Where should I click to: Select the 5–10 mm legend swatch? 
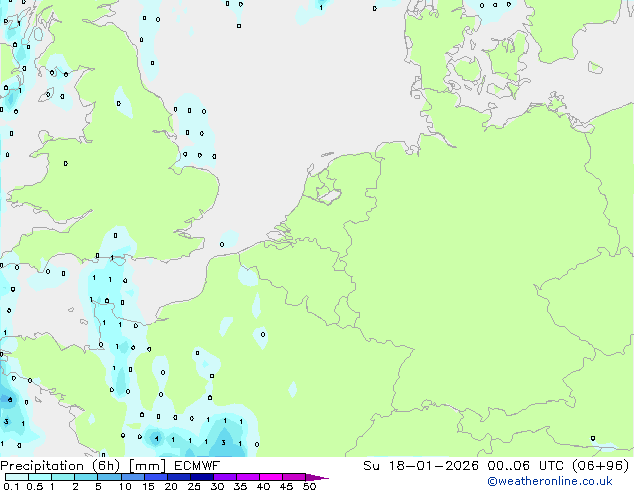click(109, 477)
